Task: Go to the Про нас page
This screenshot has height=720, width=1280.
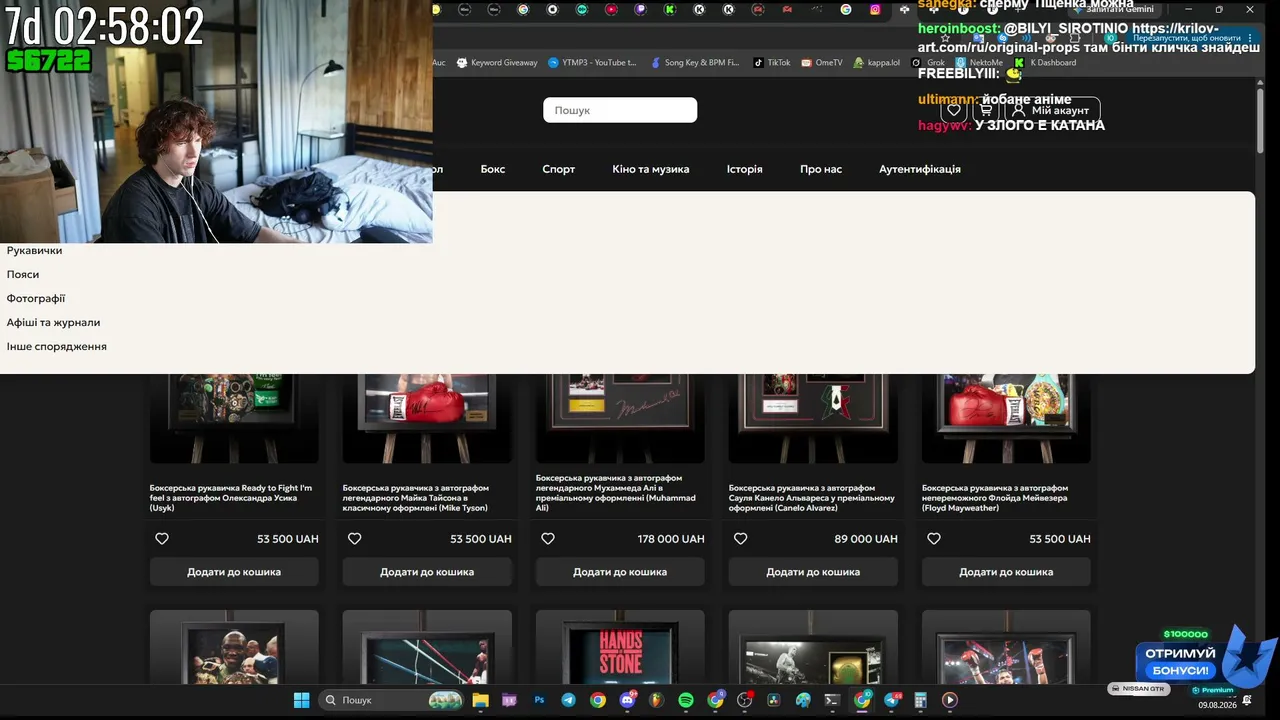Action: pos(821,169)
